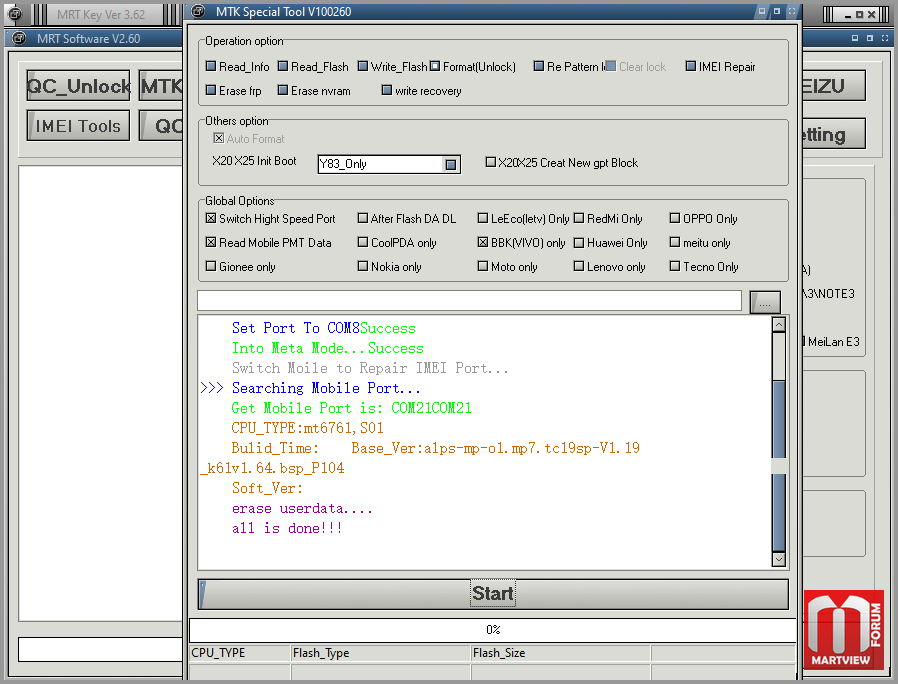Click the file path input field

tap(469, 301)
